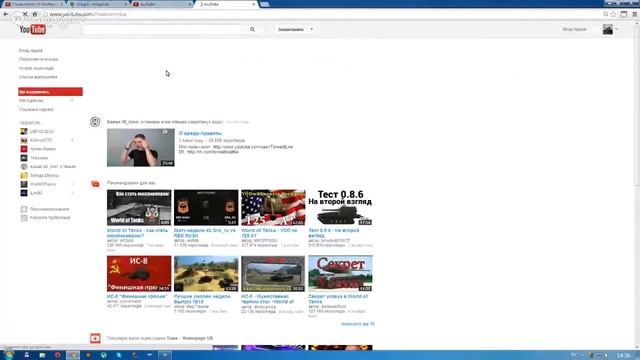
Task: Bookmark this page with the star icon
Action: pyautogui.click(x=613, y=14)
